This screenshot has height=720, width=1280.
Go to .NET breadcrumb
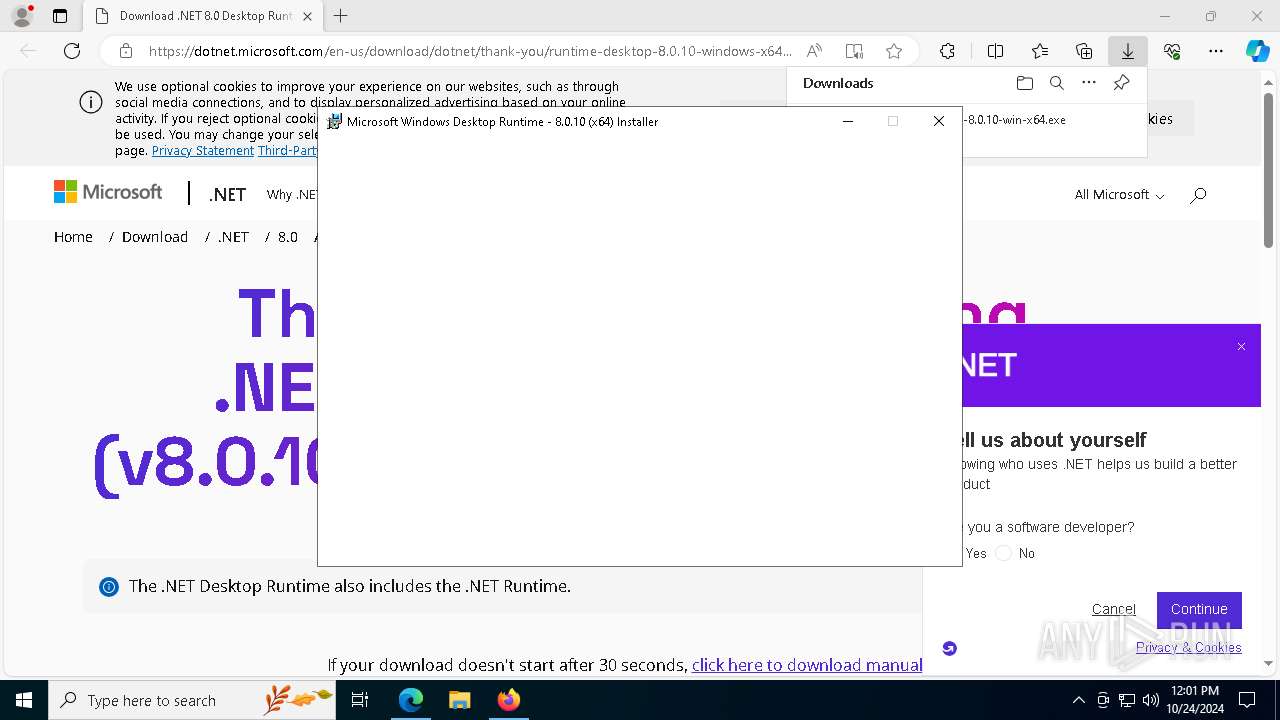coord(233,237)
